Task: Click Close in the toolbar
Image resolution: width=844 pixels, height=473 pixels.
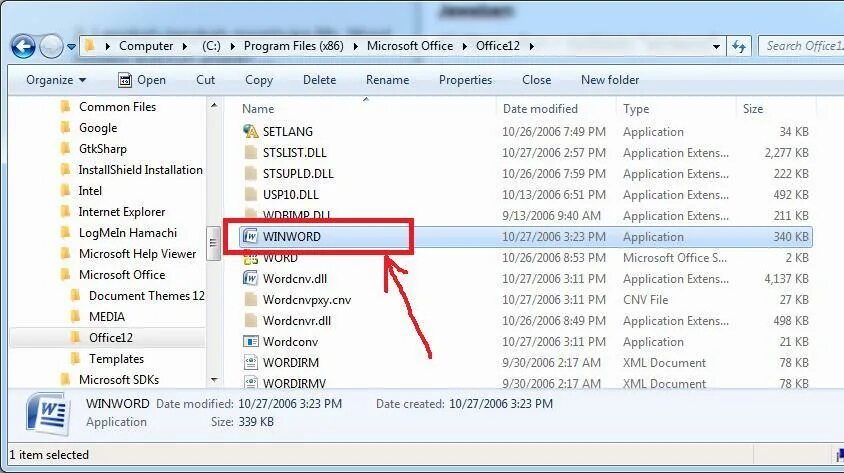Action: click(x=537, y=80)
